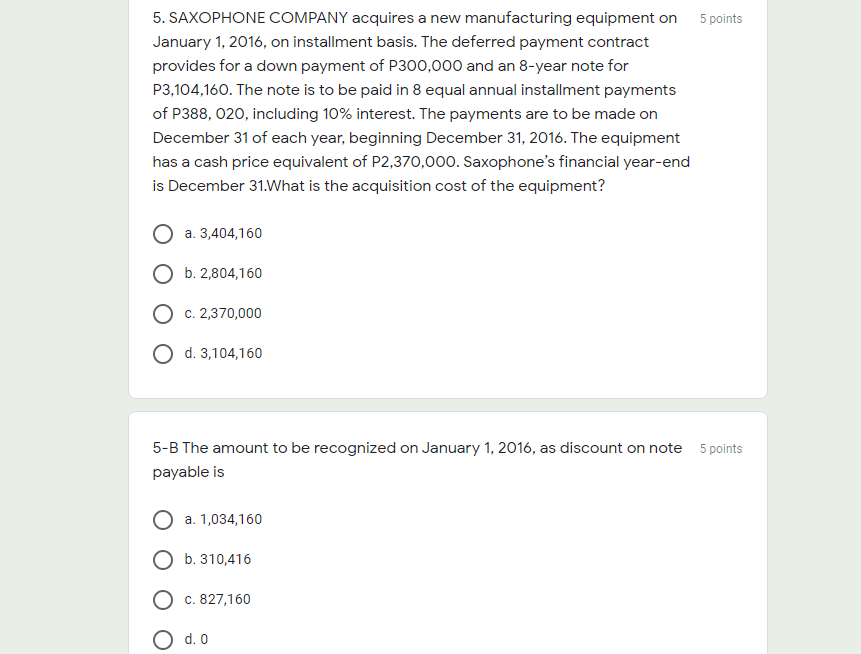Click the answer label text 827,160
The width and height of the screenshot is (861, 654).
coord(225,600)
